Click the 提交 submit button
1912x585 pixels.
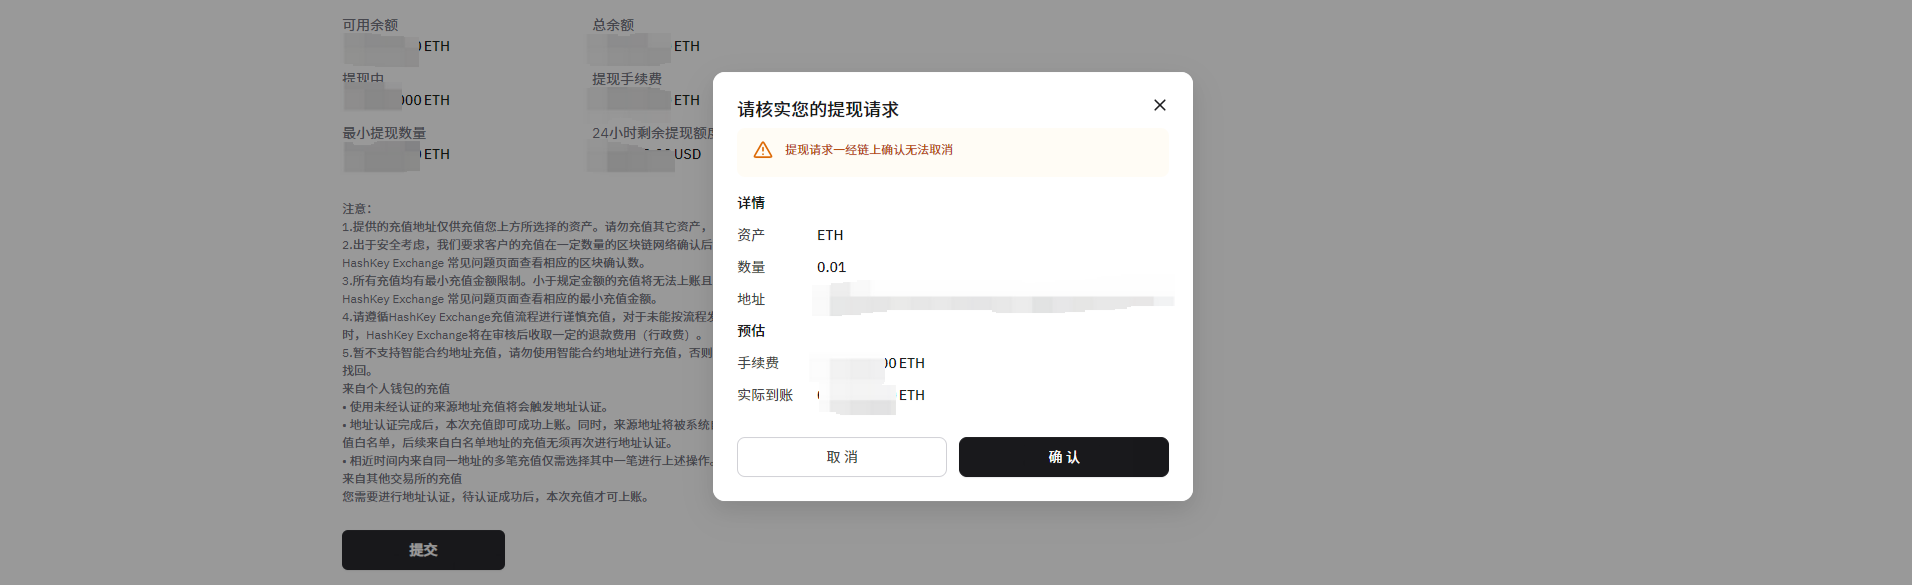pyautogui.click(x=423, y=550)
